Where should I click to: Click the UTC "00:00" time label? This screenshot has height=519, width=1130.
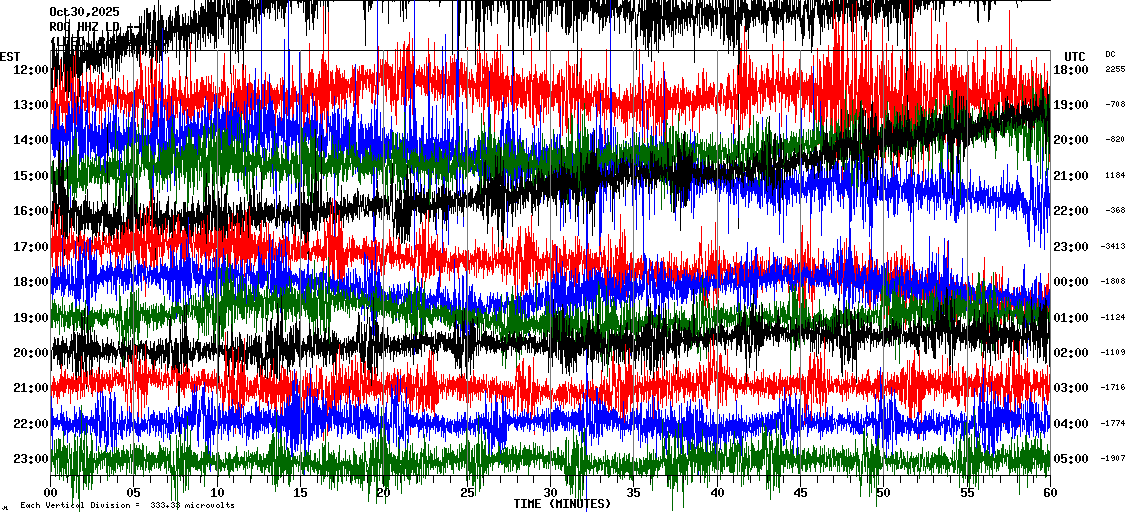tap(1071, 282)
